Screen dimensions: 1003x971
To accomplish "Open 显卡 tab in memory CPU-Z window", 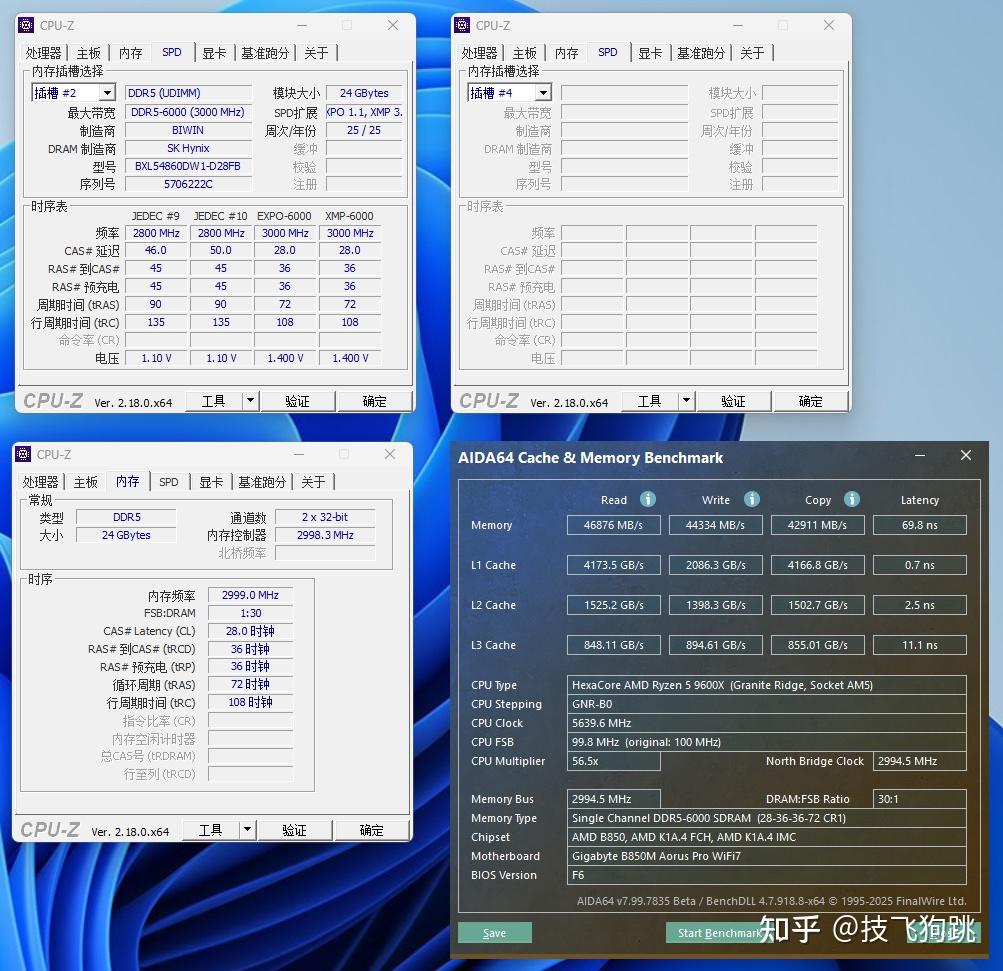I will click(x=210, y=482).
